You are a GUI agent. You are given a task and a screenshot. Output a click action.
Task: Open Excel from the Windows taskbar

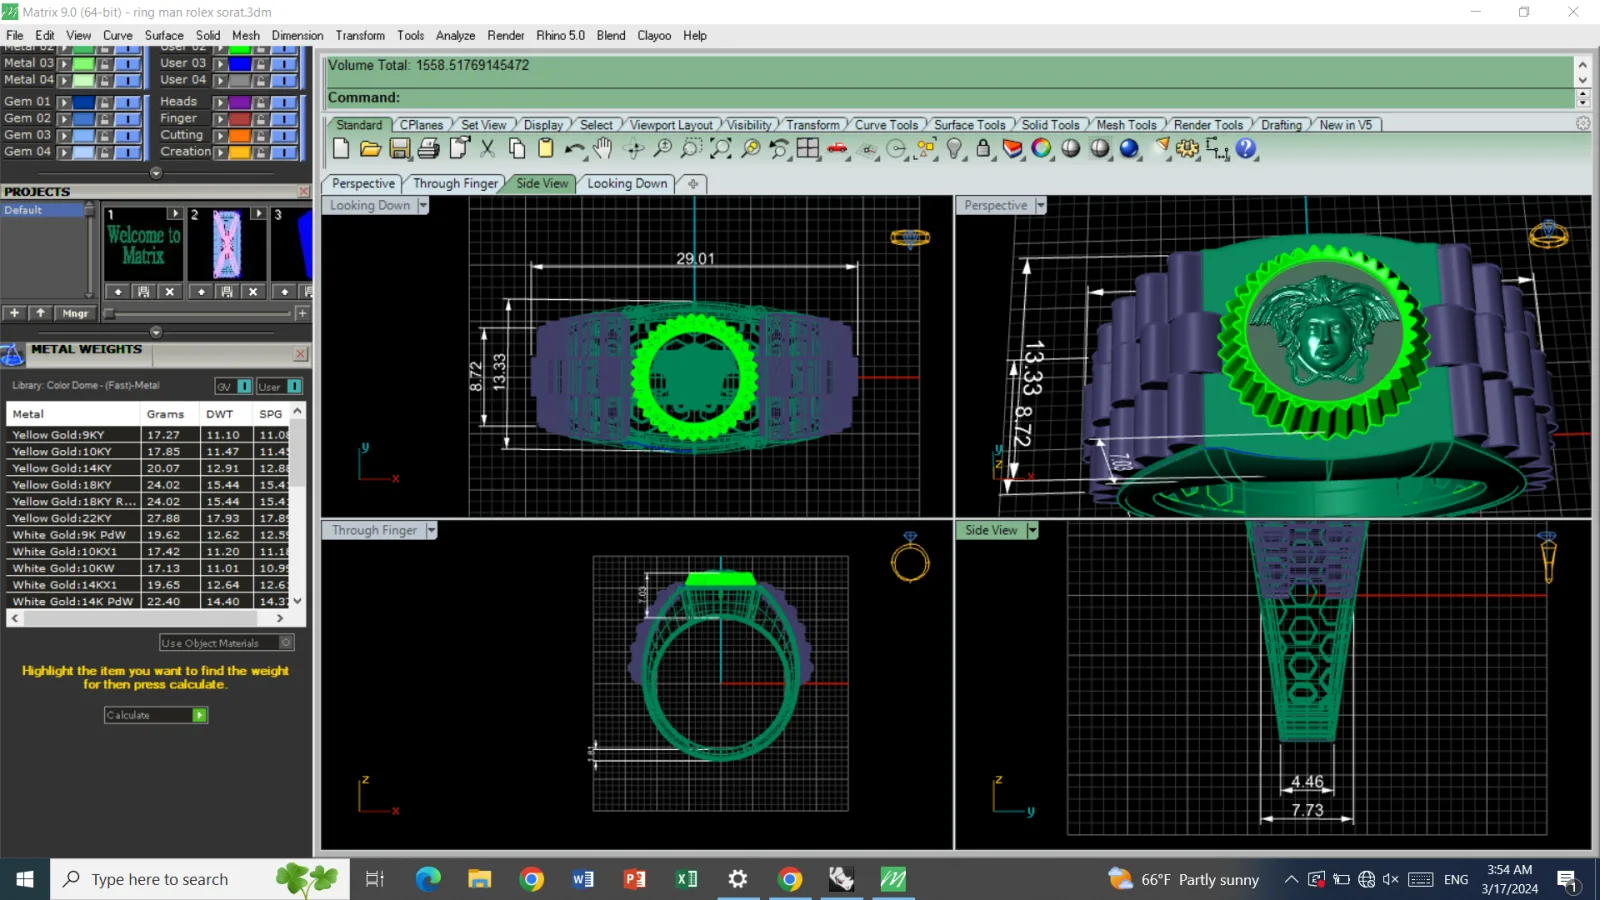[x=686, y=879]
